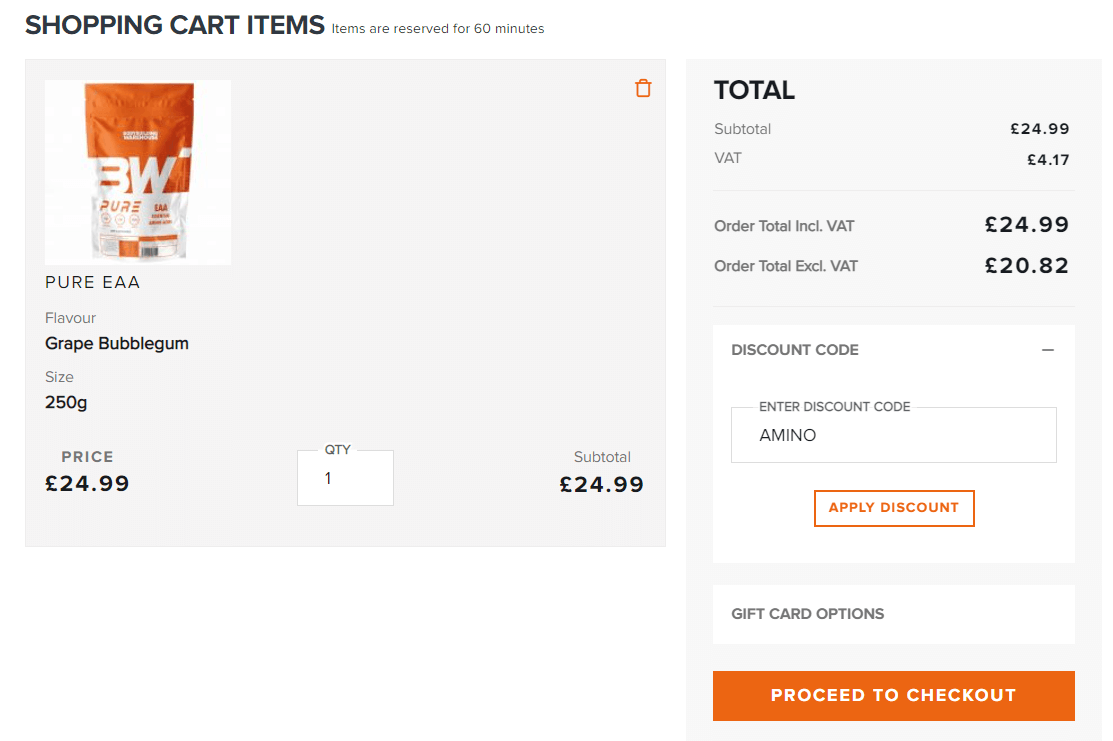Screen dimensions: 1113x741
Task: Select the reserved for 60 minutes notice
Action: tap(438, 28)
